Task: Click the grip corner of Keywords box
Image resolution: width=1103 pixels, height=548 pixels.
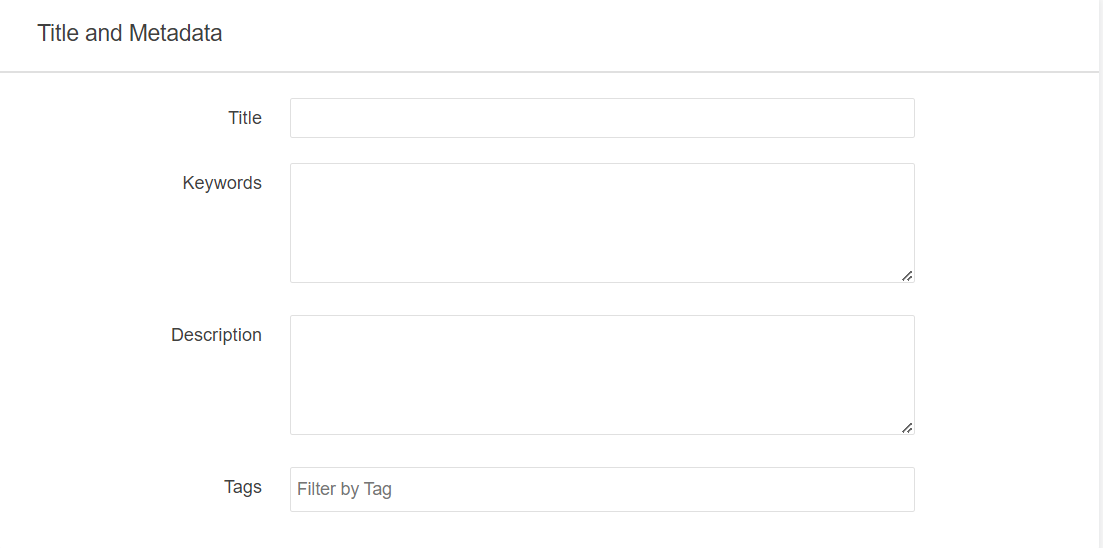Action: coord(907,276)
